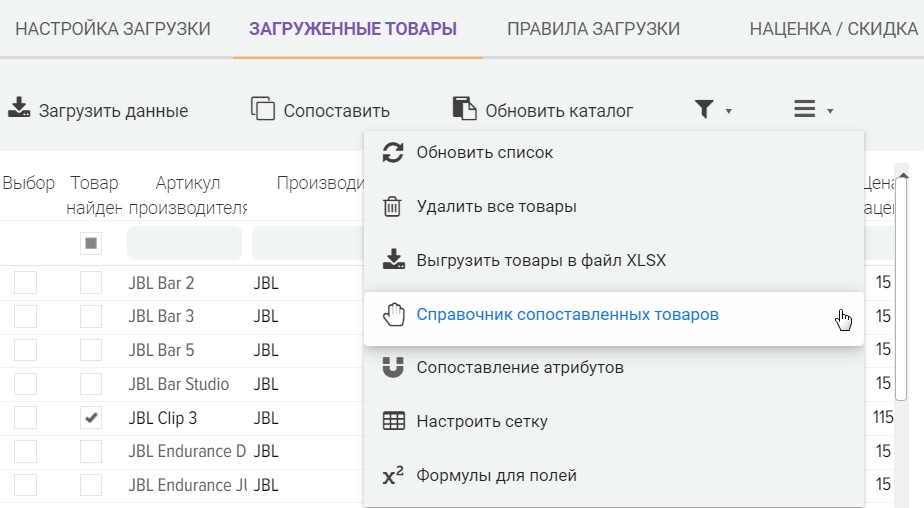Open the filter funnel dropdown
Image resolution: width=924 pixels, height=508 pixels.
pos(713,110)
